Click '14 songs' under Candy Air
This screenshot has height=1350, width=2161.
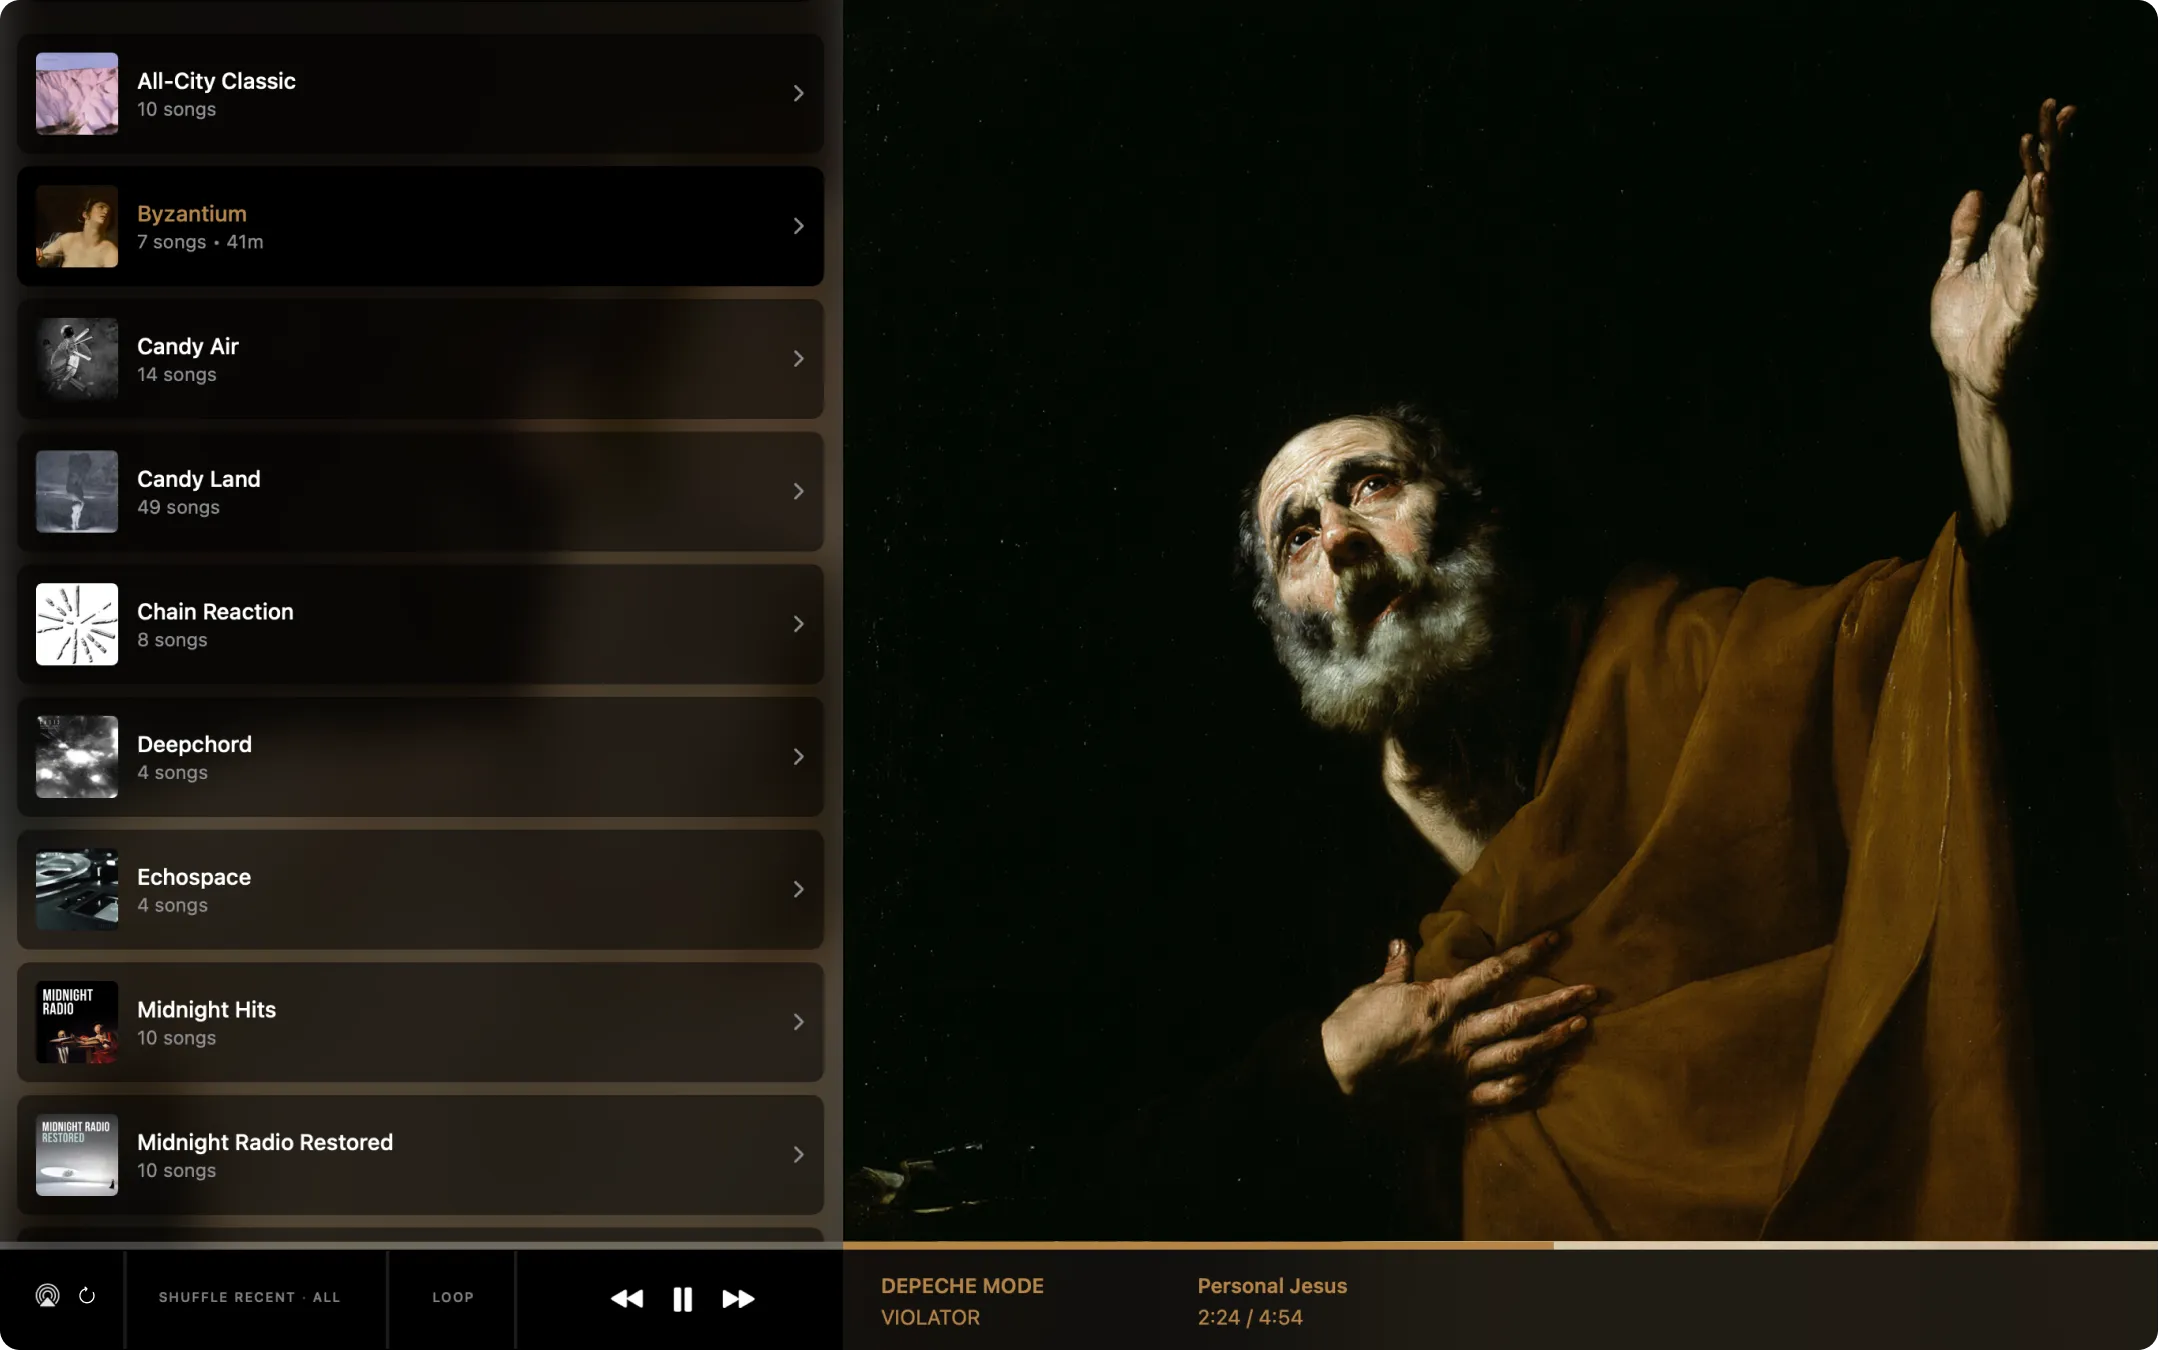(x=177, y=374)
